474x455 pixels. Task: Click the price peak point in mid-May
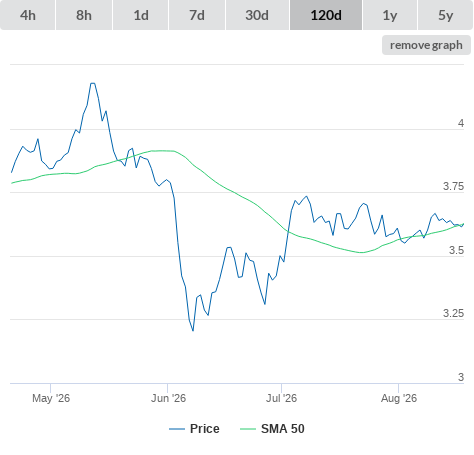click(x=93, y=83)
